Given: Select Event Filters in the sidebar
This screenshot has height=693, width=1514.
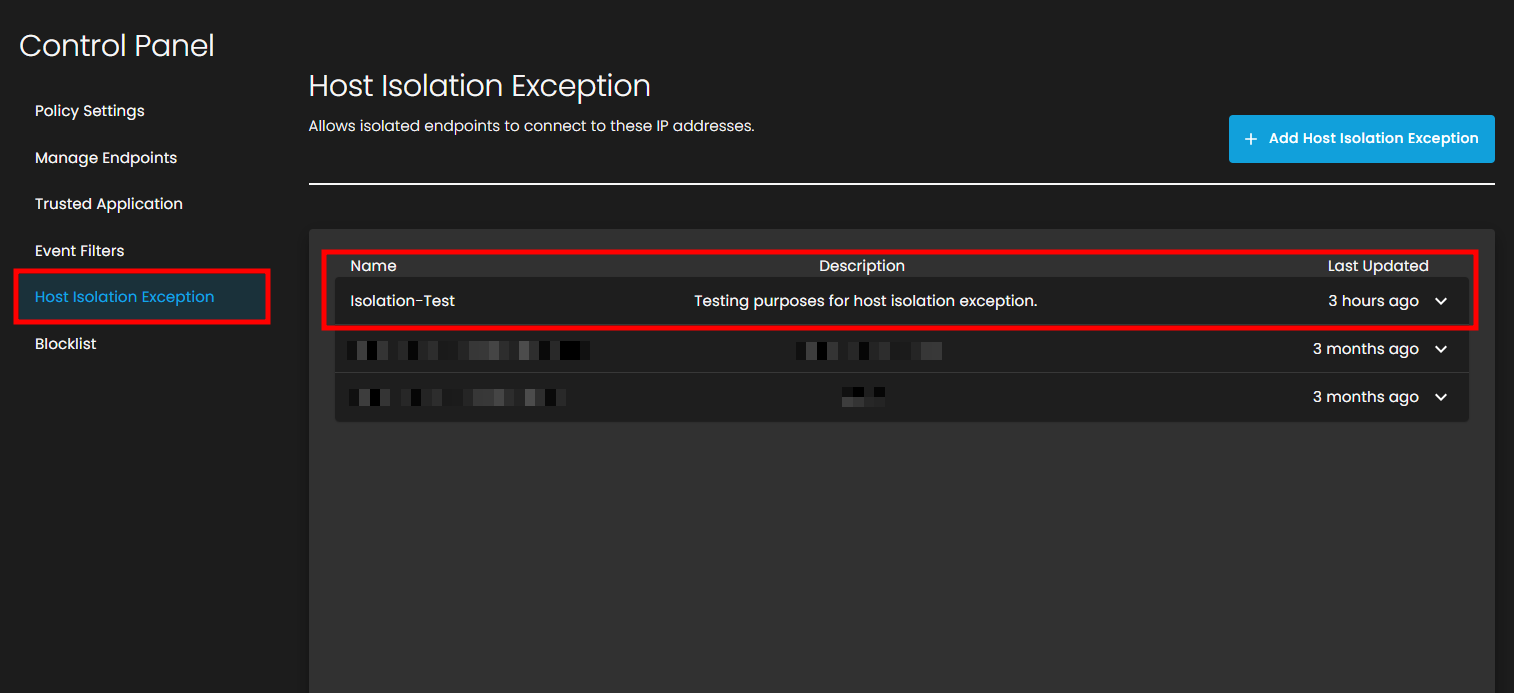Looking at the screenshot, I should coord(79,251).
